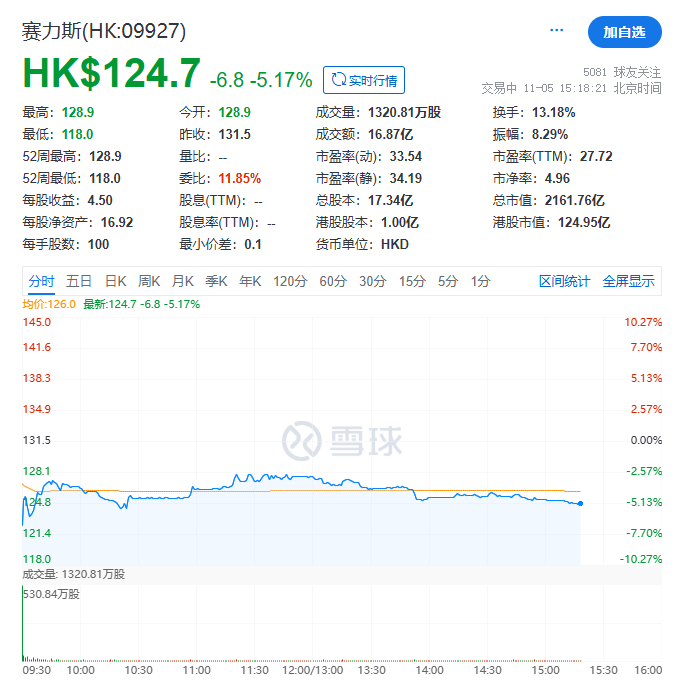Switch to the 日K daily candlestick tab
The height and width of the screenshot is (692, 688).
pos(116,282)
